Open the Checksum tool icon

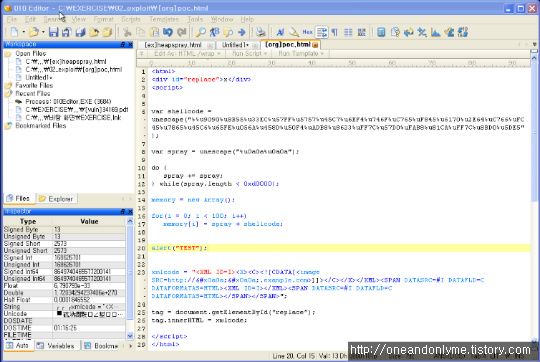449,32
